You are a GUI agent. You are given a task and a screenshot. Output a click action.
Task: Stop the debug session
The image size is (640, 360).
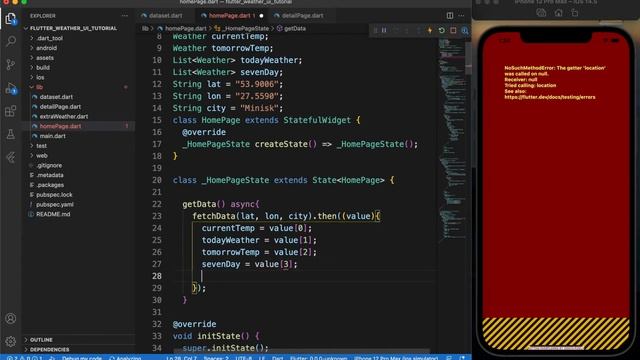(x=453, y=30)
